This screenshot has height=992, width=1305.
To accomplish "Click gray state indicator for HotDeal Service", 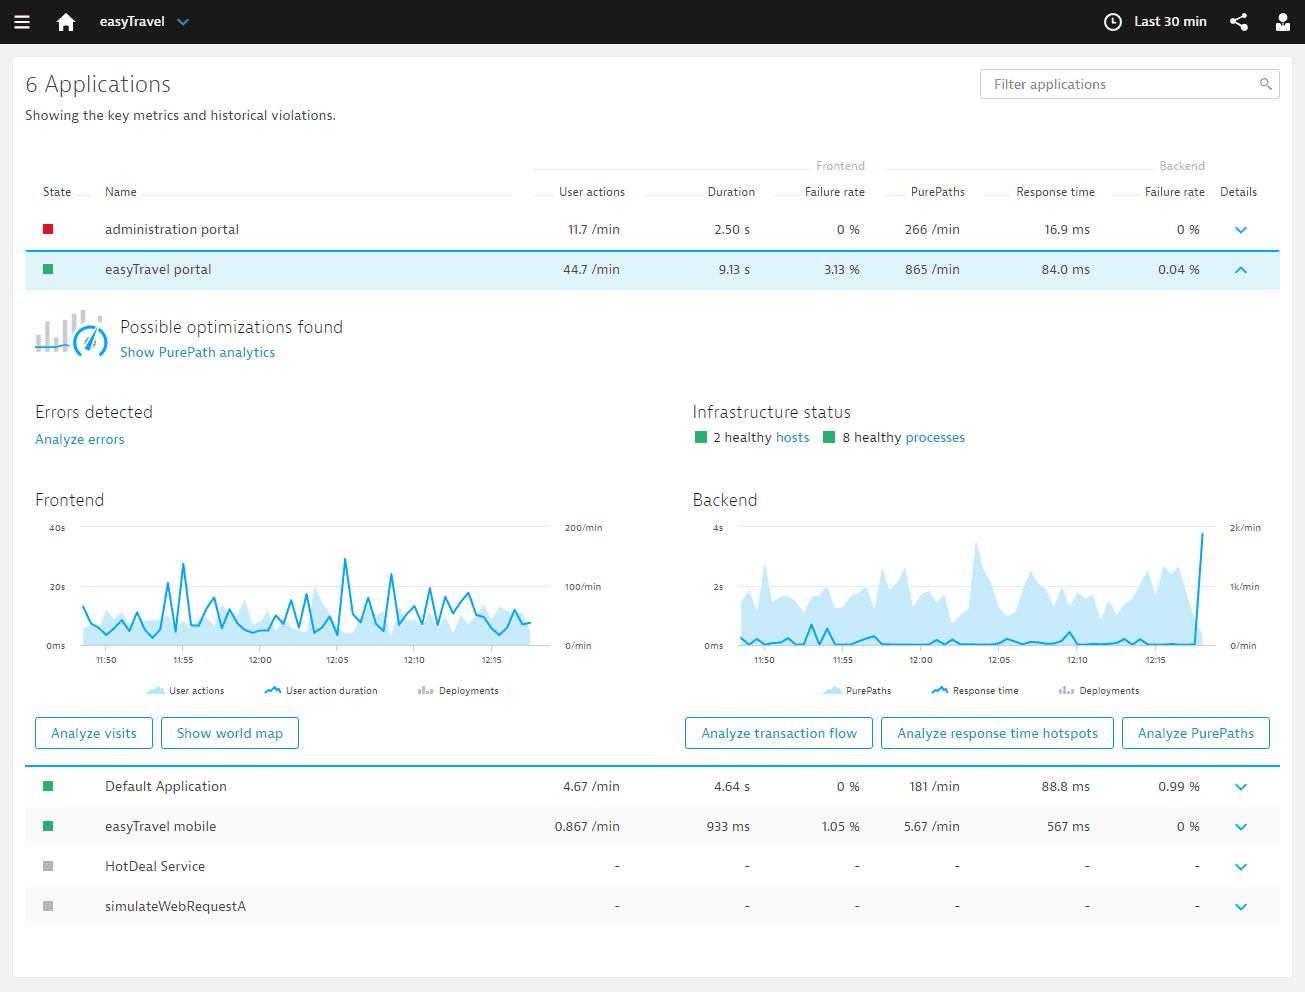I will pyautogui.click(x=48, y=866).
